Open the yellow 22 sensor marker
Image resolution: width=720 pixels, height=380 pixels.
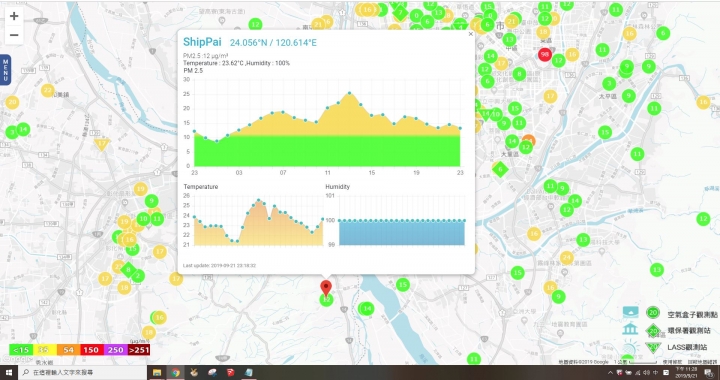point(48,90)
